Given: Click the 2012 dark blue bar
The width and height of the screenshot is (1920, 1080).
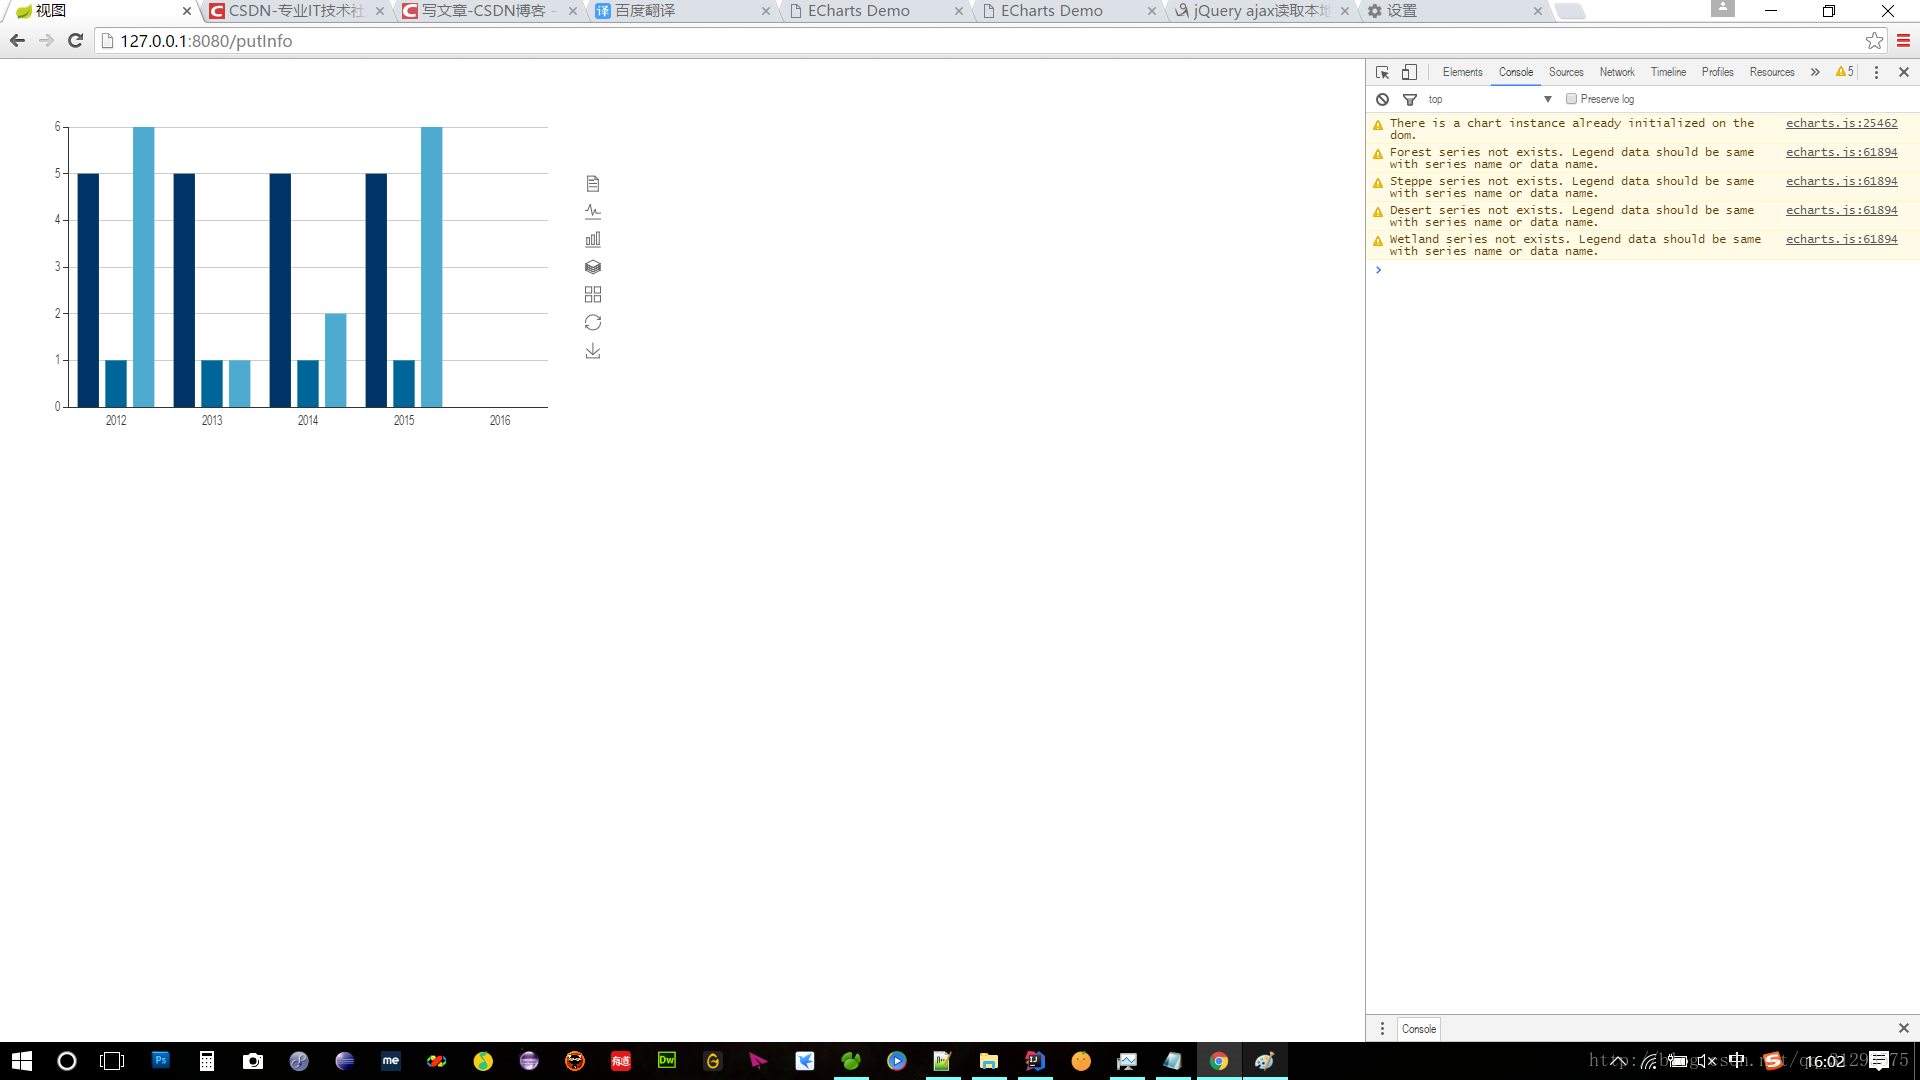Looking at the screenshot, I should pyautogui.click(x=88, y=290).
